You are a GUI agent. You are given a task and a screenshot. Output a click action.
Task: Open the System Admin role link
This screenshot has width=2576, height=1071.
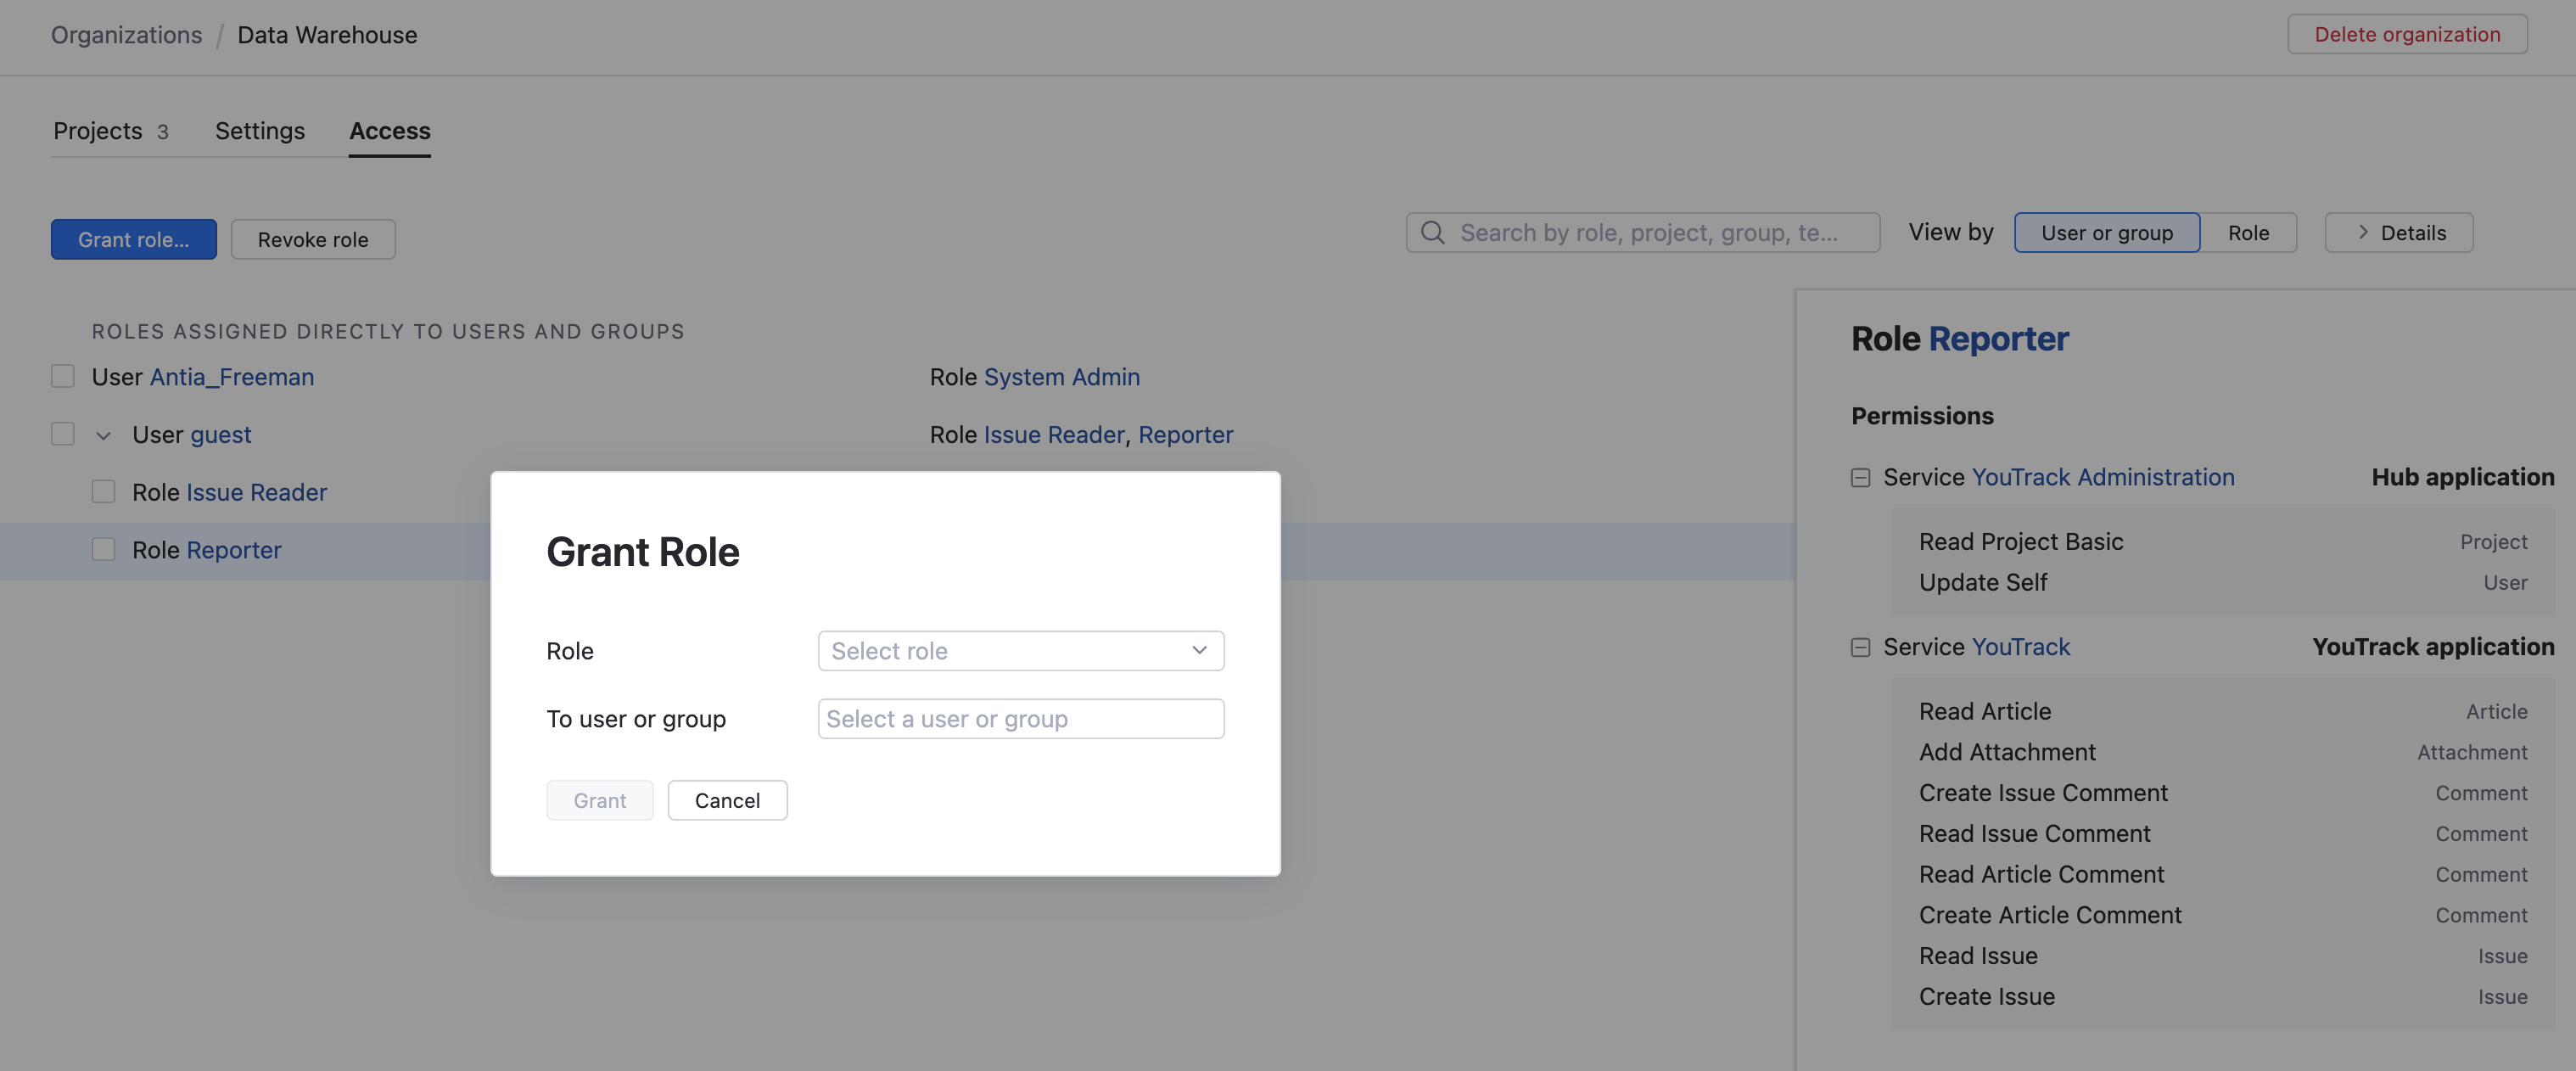click(1061, 377)
